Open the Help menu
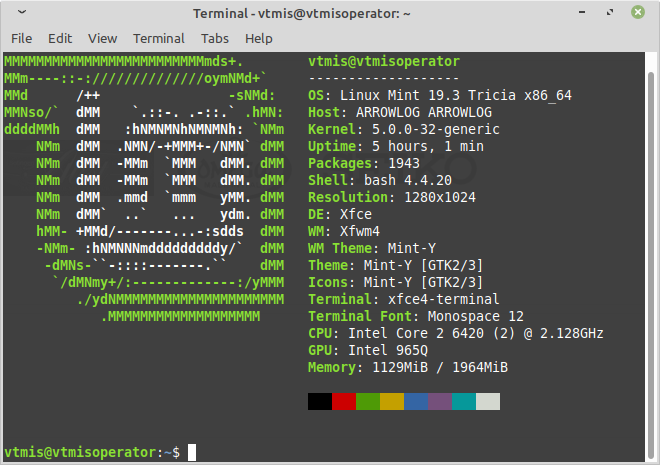660x465 pixels. (258, 39)
